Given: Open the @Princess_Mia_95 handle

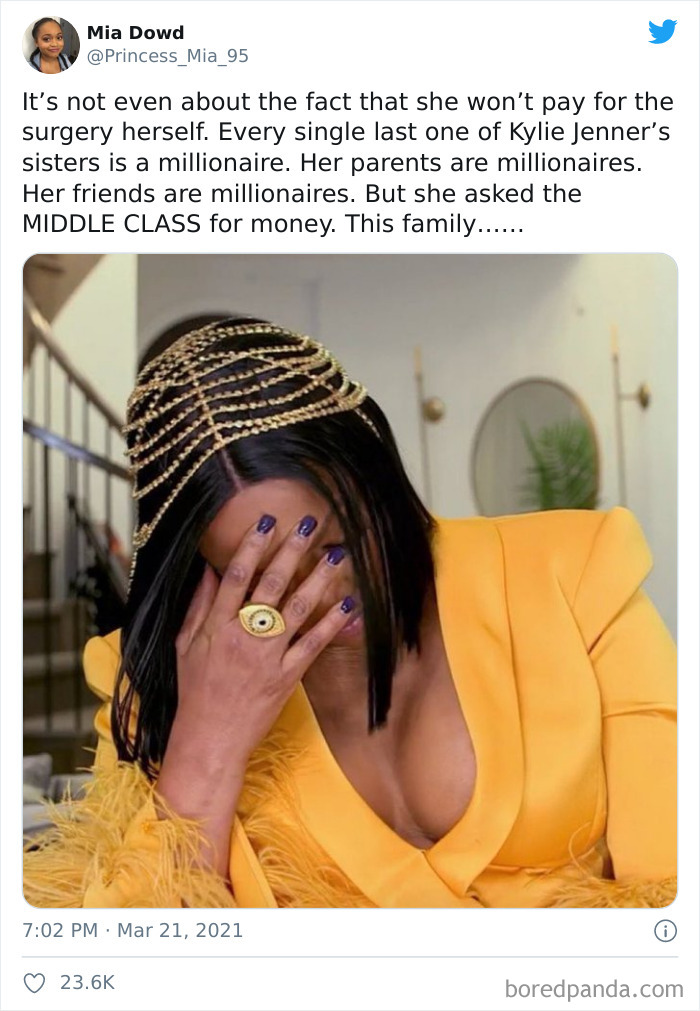Looking at the screenshot, I should tap(168, 56).
